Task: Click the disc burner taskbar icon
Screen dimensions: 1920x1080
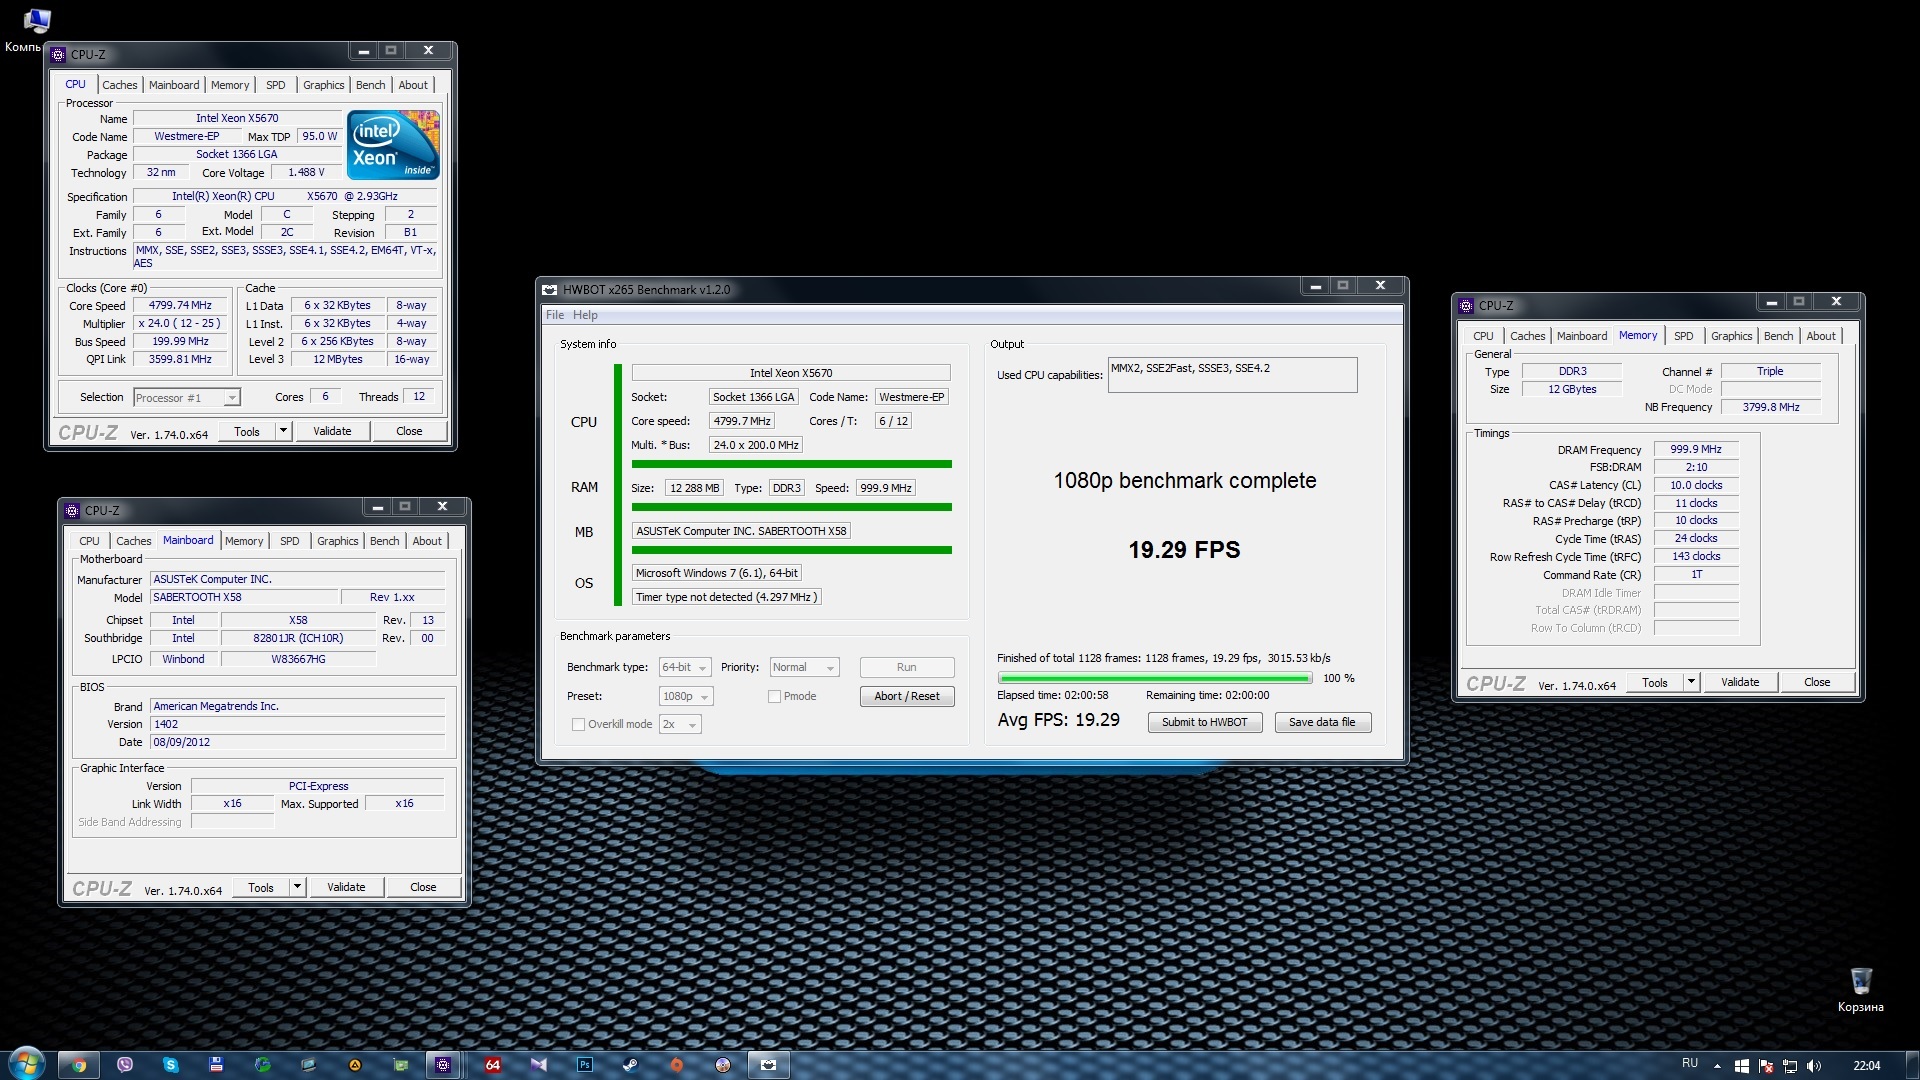Action: (x=723, y=1065)
